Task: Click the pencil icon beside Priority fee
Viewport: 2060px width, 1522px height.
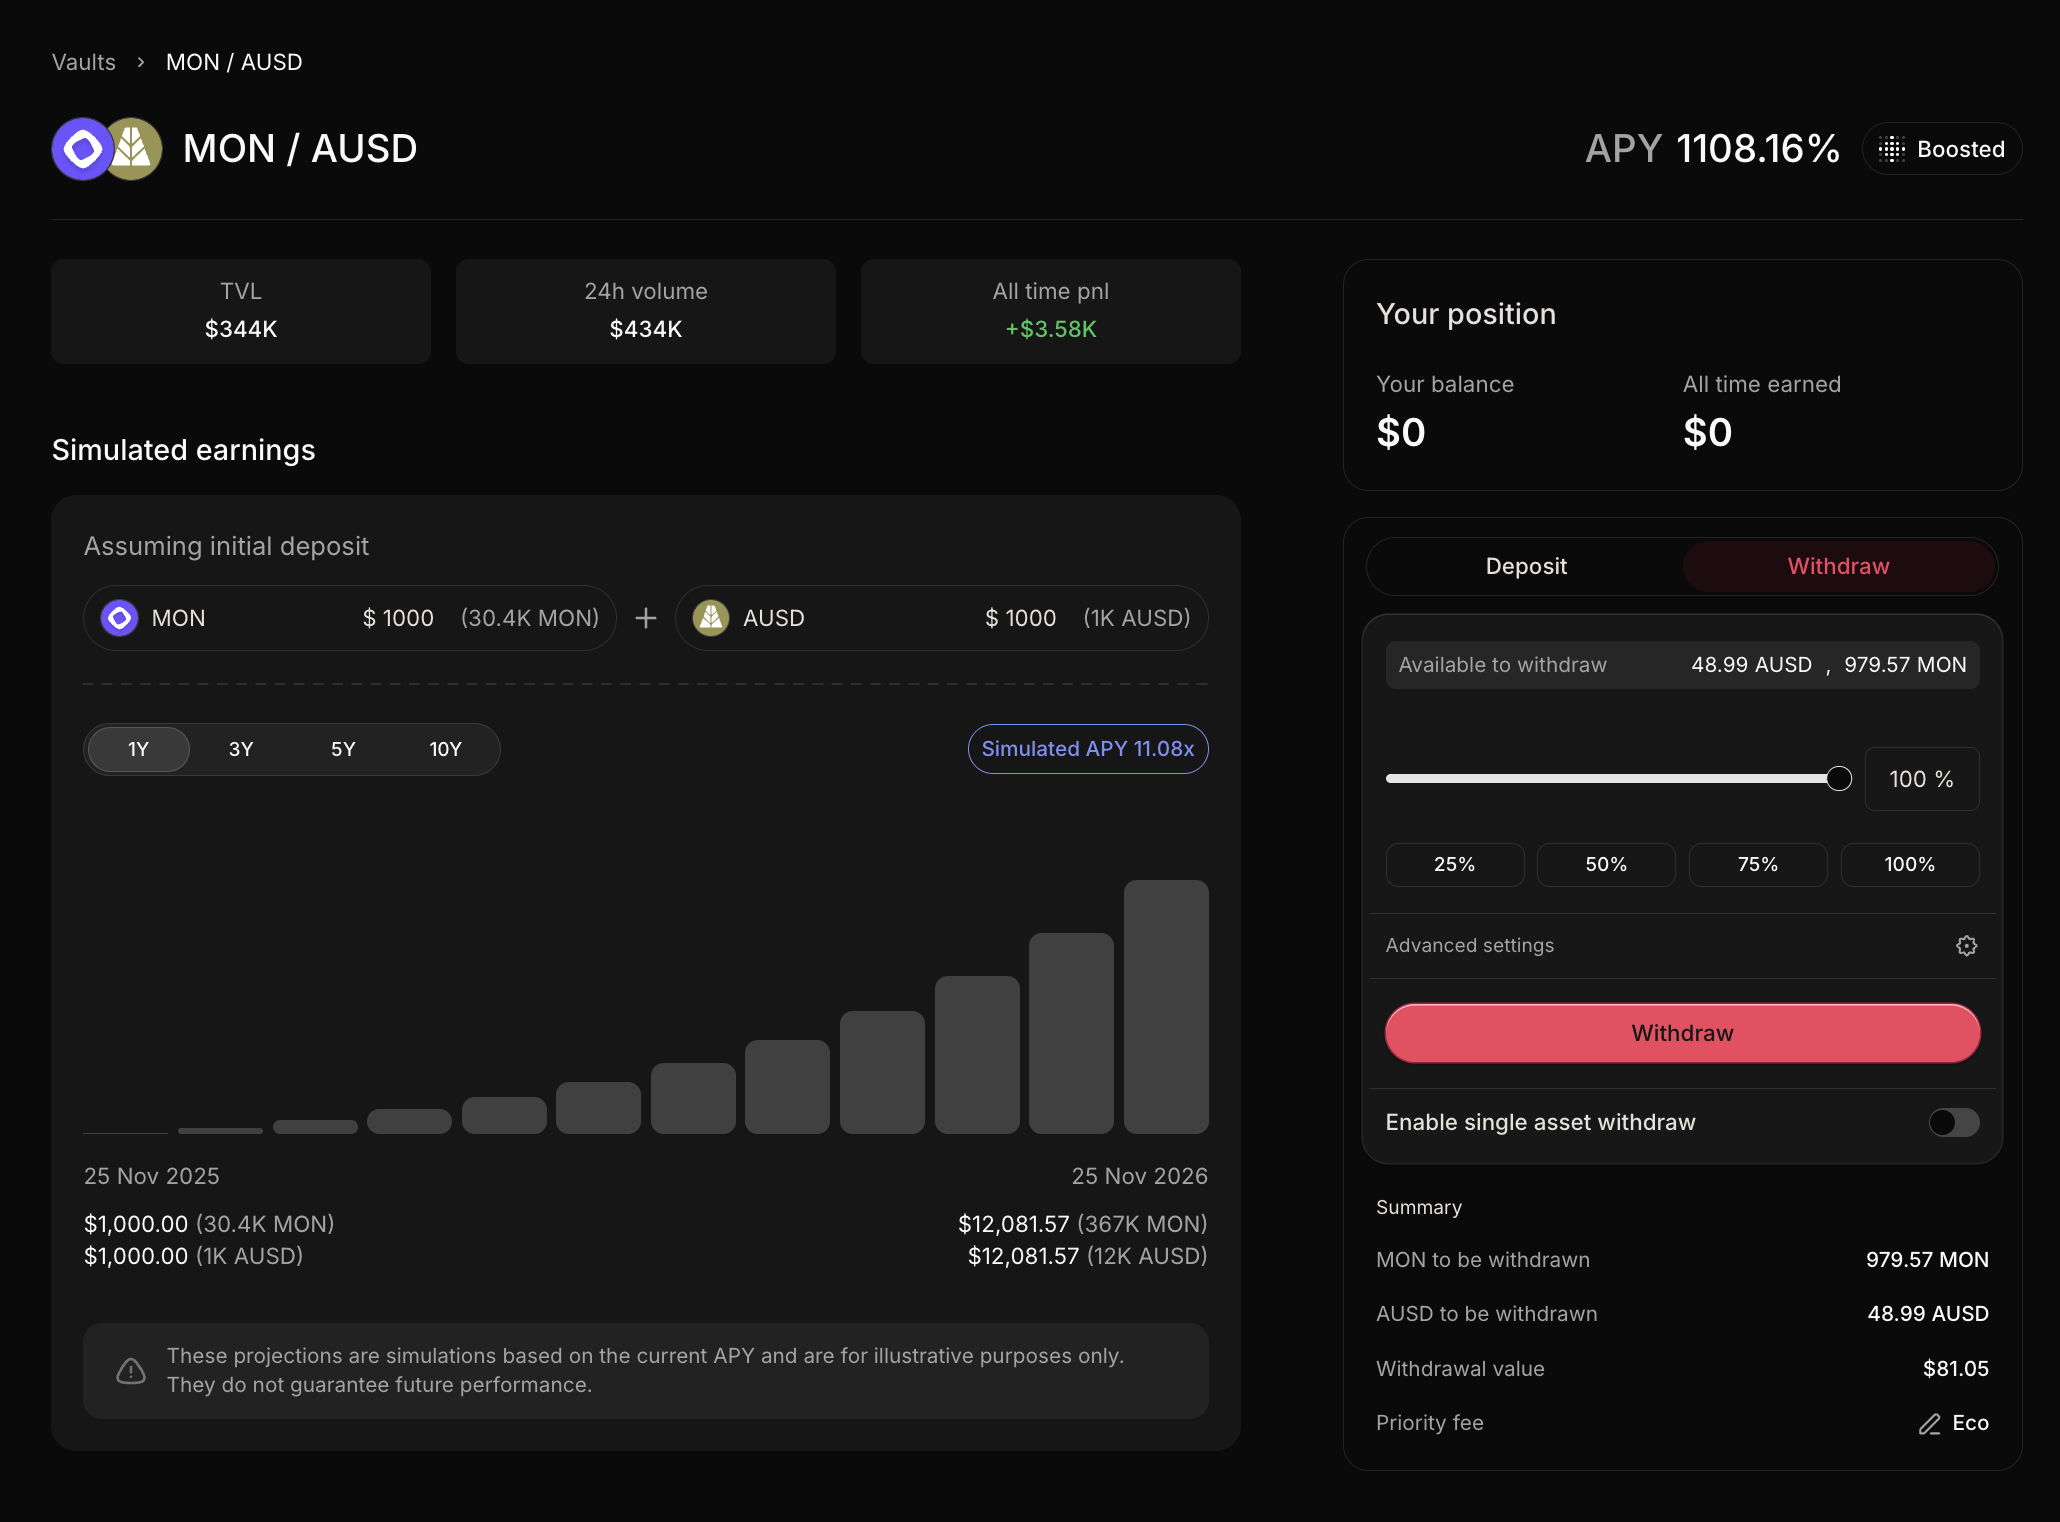Action: pos(1929,1424)
